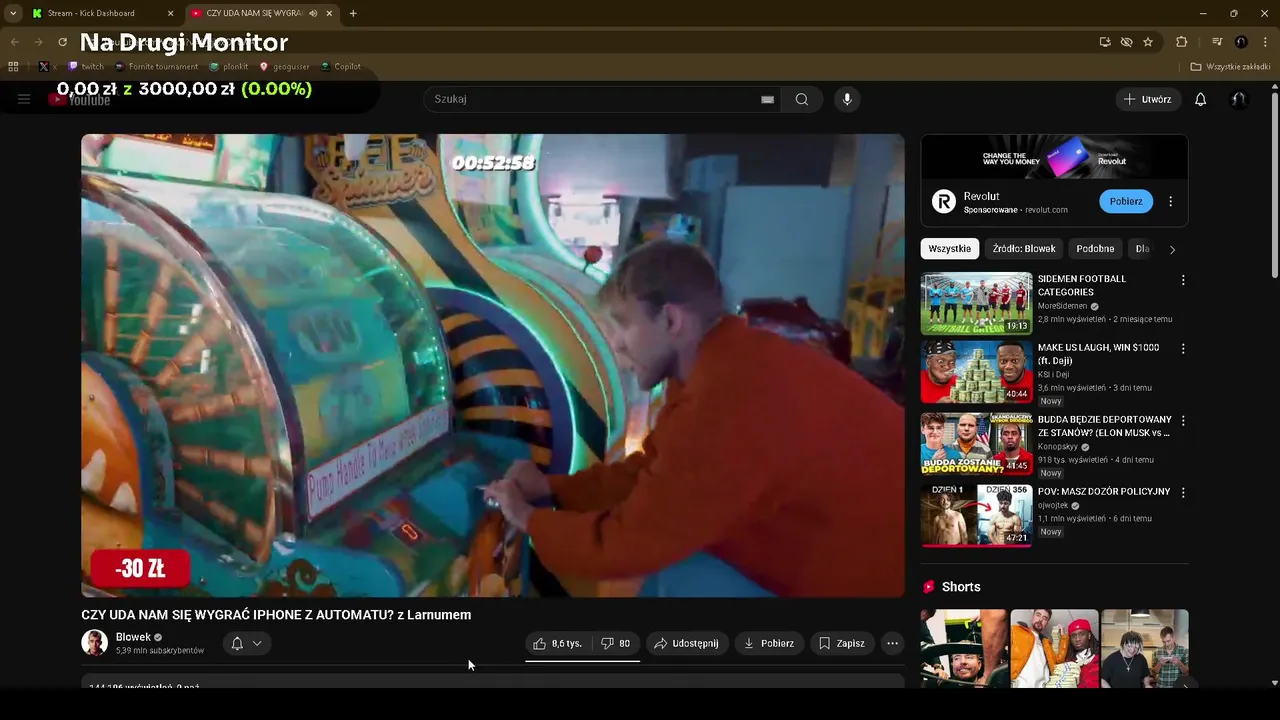This screenshot has width=1280, height=720.
Task: Start voice search with microphone icon
Action: [x=847, y=99]
